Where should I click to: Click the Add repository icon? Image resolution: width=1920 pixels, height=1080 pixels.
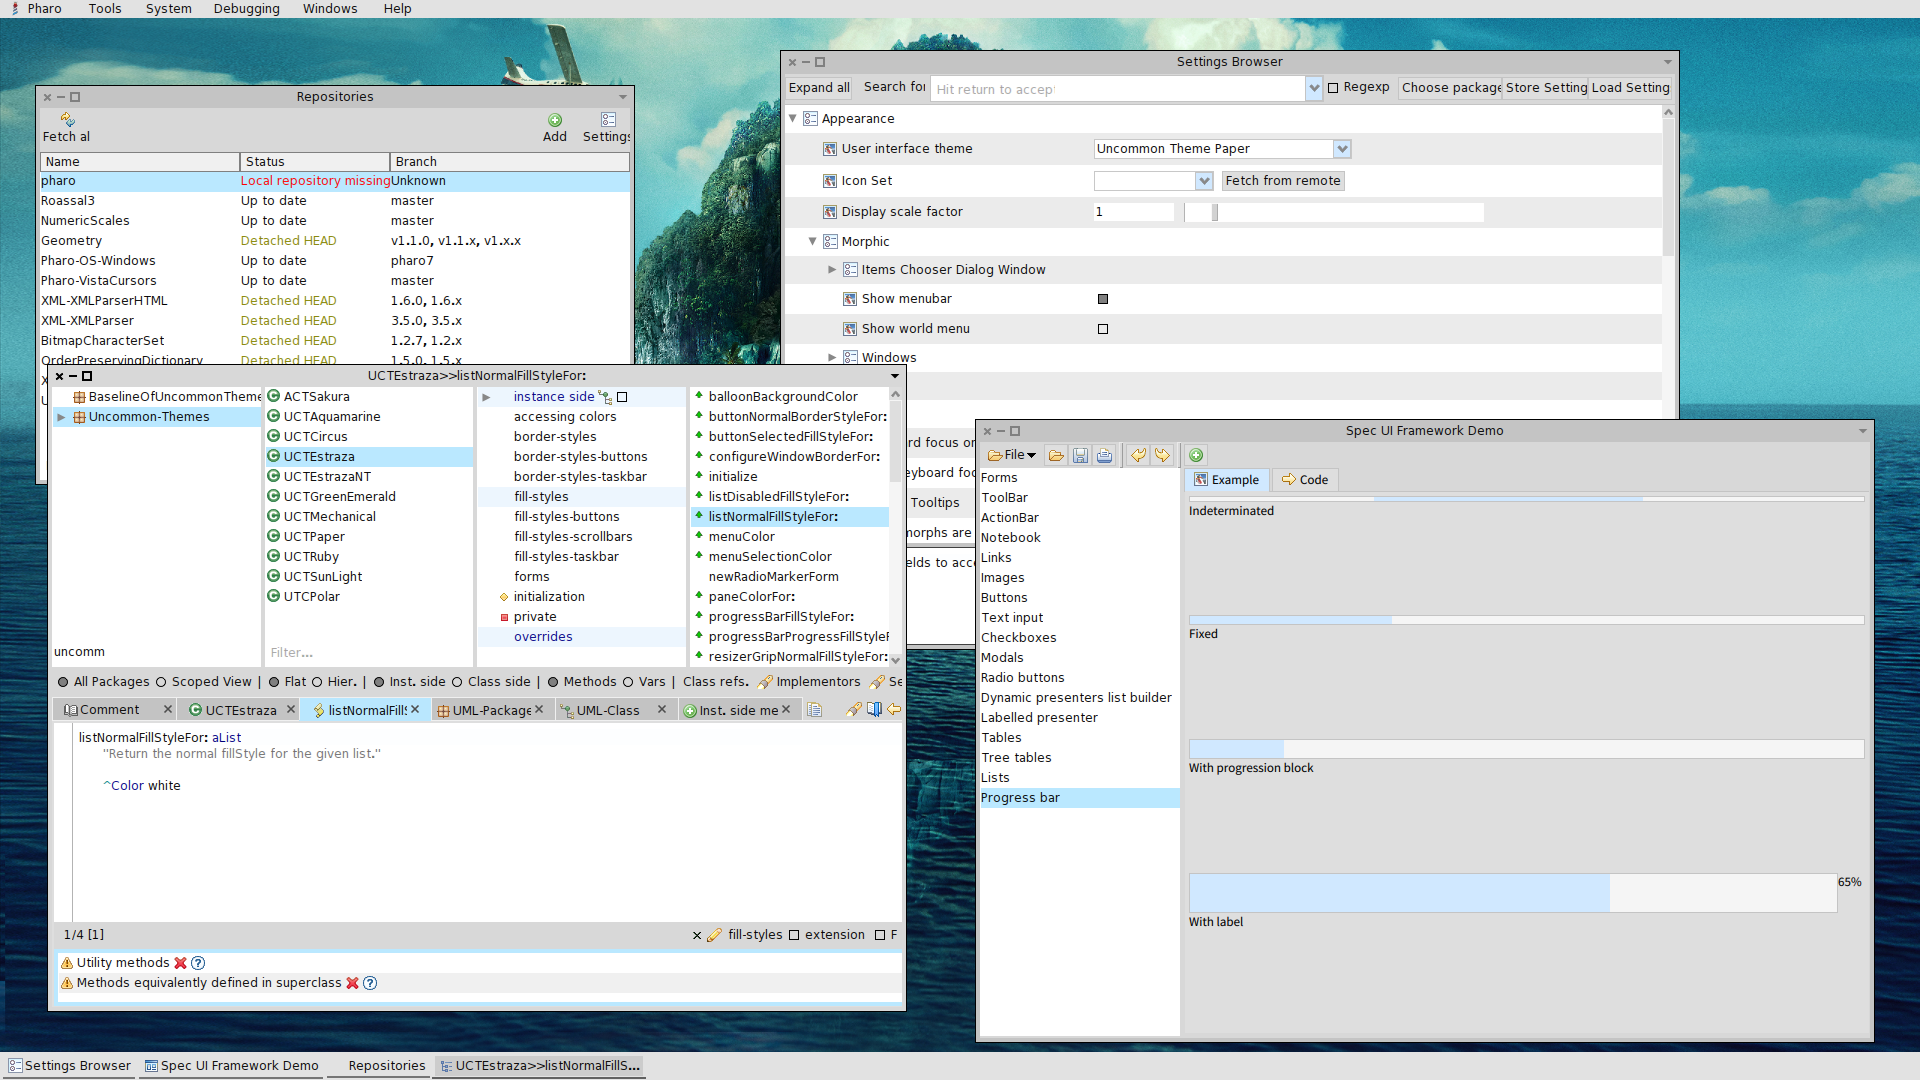(555, 121)
